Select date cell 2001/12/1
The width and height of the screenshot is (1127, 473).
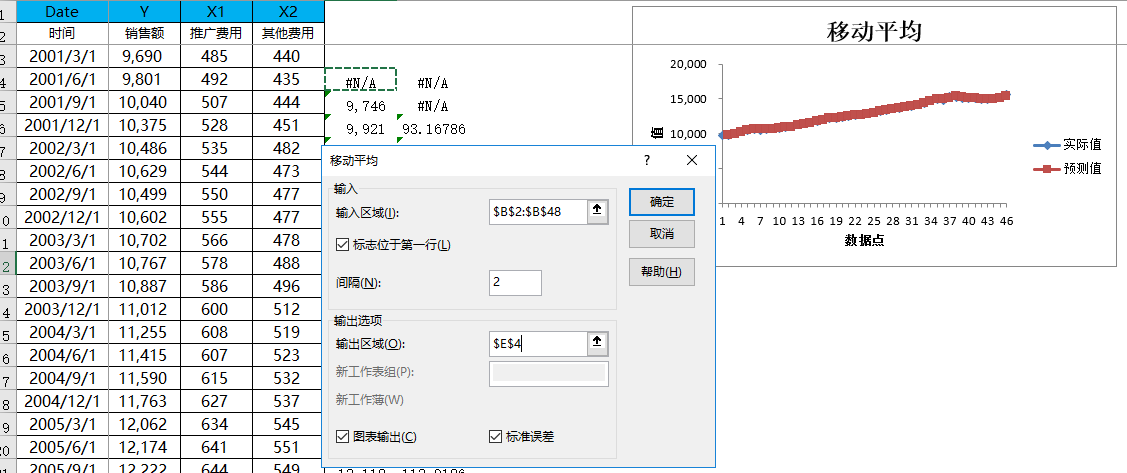click(x=62, y=125)
